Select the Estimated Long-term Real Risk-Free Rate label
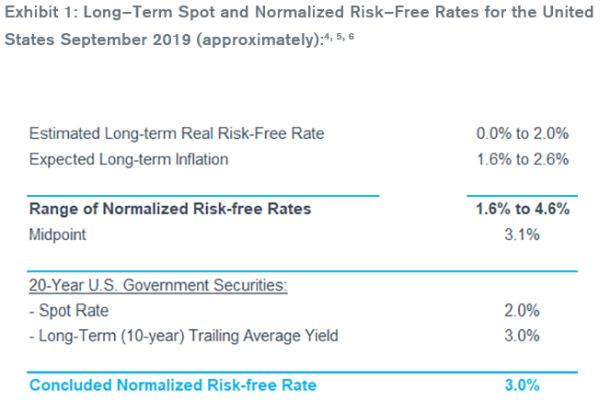The height and width of the screenshot is (412, 600). click(x=177, y=134)
